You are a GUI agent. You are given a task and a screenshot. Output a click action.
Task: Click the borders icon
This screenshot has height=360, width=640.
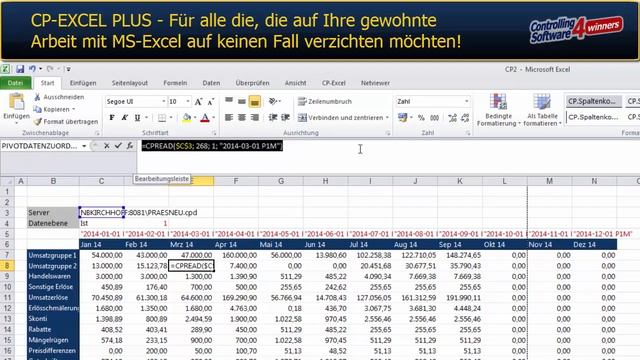pyautogui.click(x=162, y=118)
